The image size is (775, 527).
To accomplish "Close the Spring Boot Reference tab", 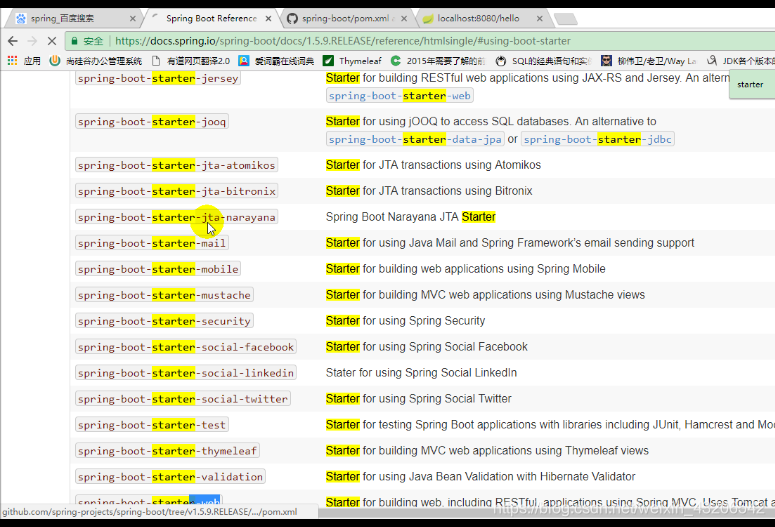I will pos(268,19).
